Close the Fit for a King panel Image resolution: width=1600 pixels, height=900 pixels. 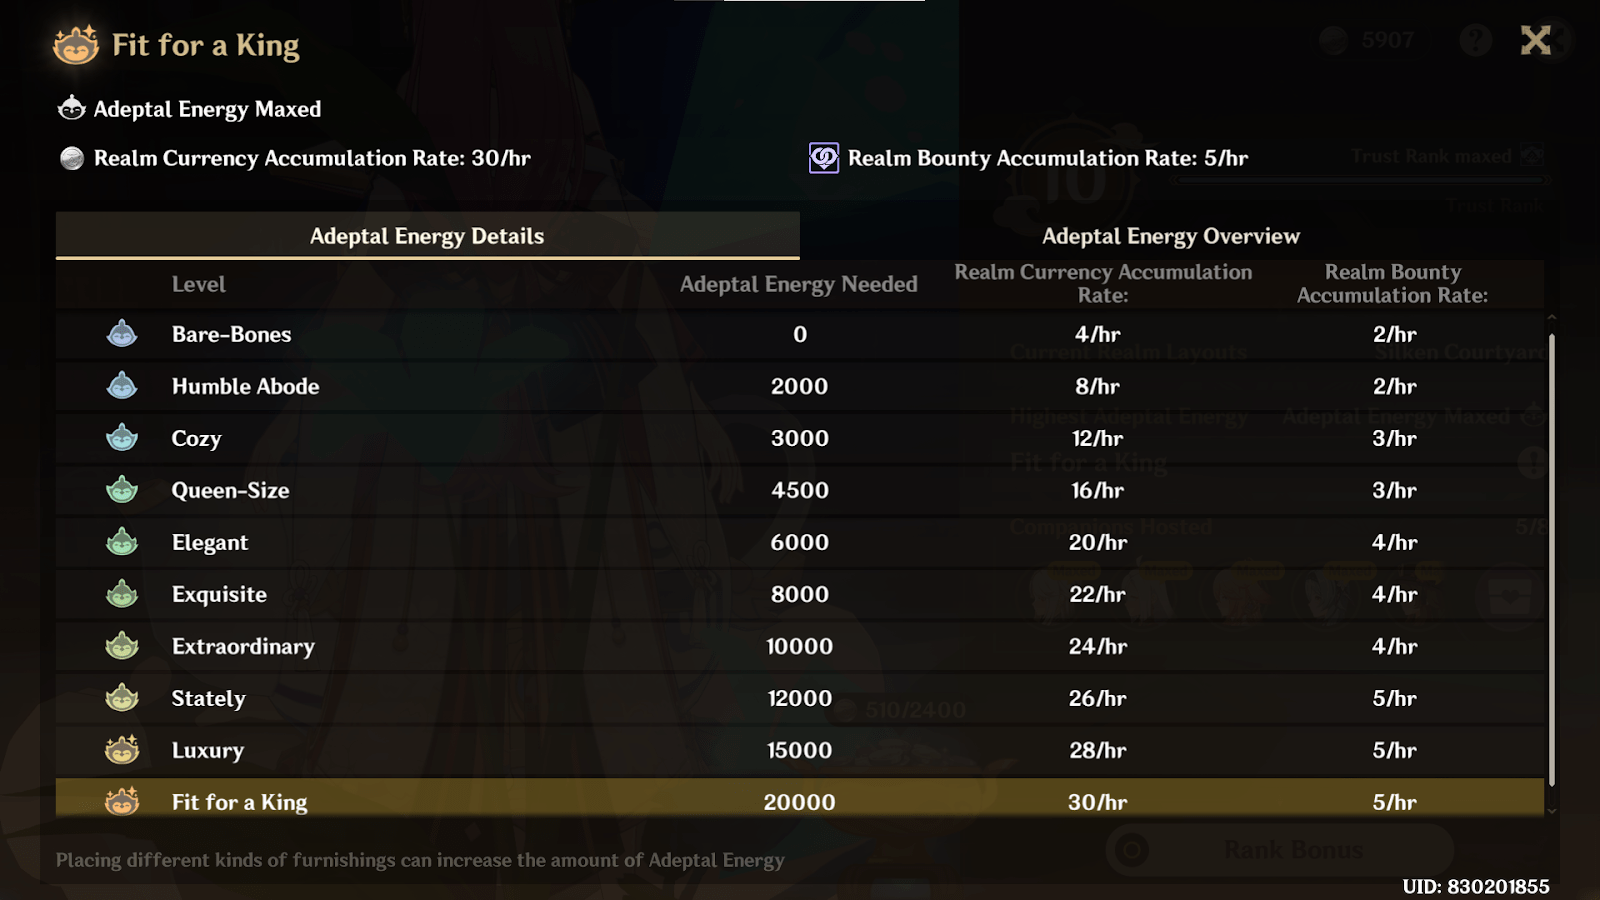pyautogui.click(x=1535, y=40)
